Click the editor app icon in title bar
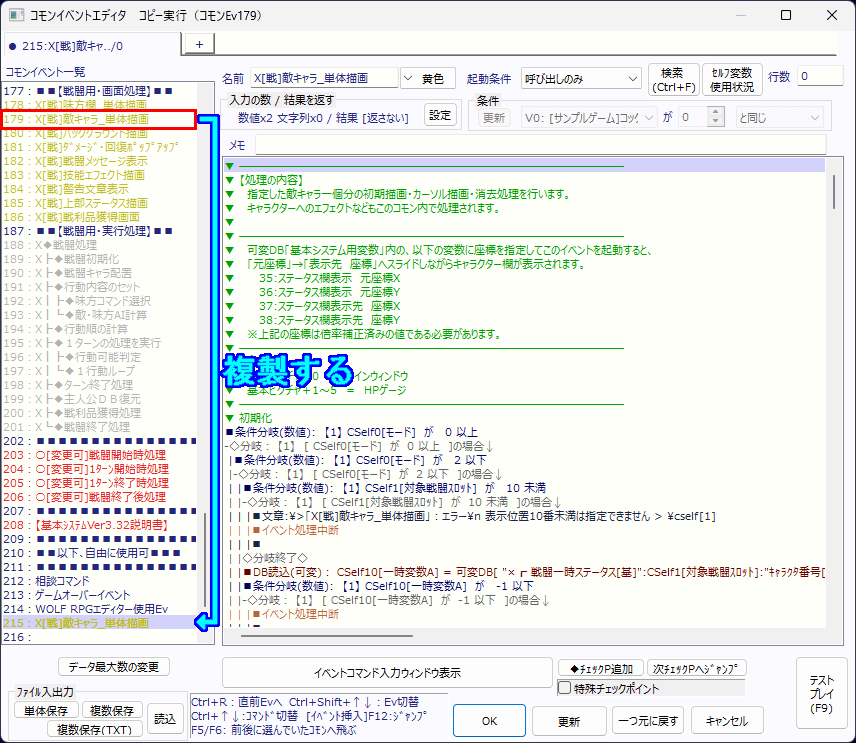The height and width of the screenshot is (743, 856). click(16, 15)
